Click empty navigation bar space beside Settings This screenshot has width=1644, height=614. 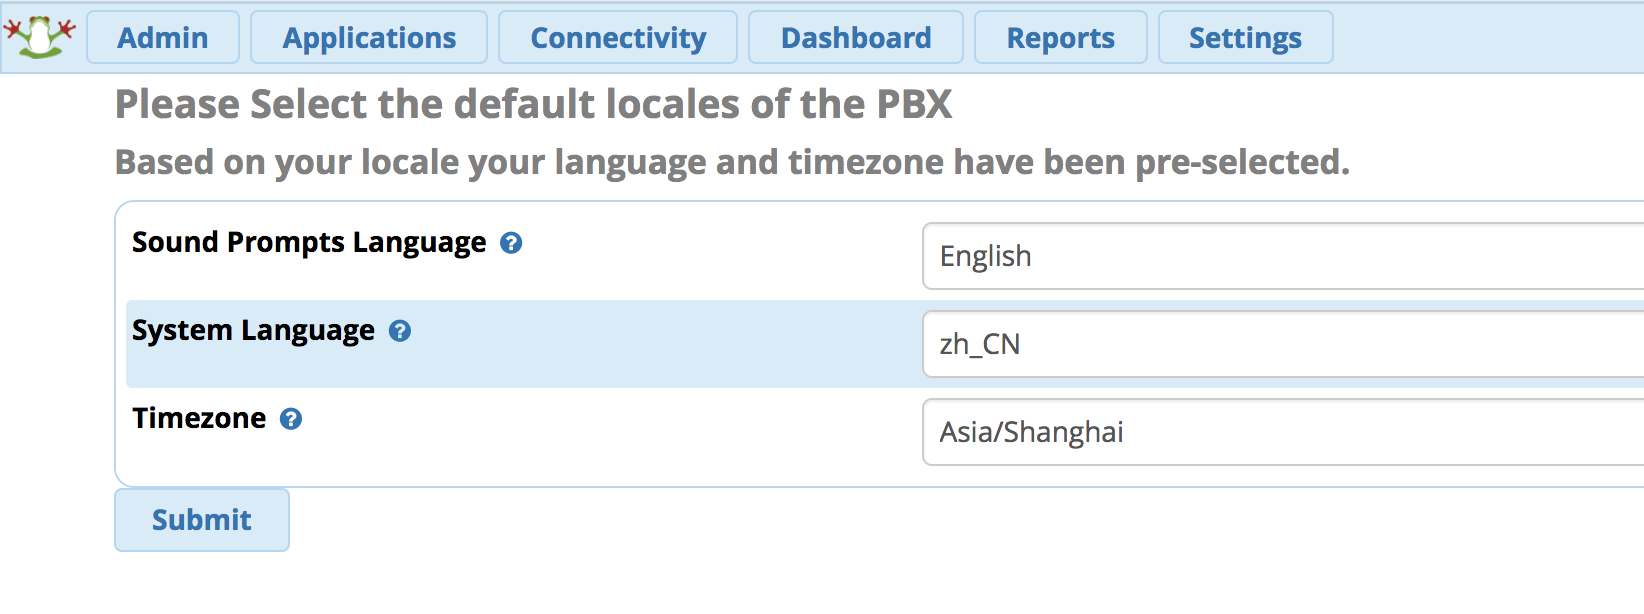[1490, 38]
